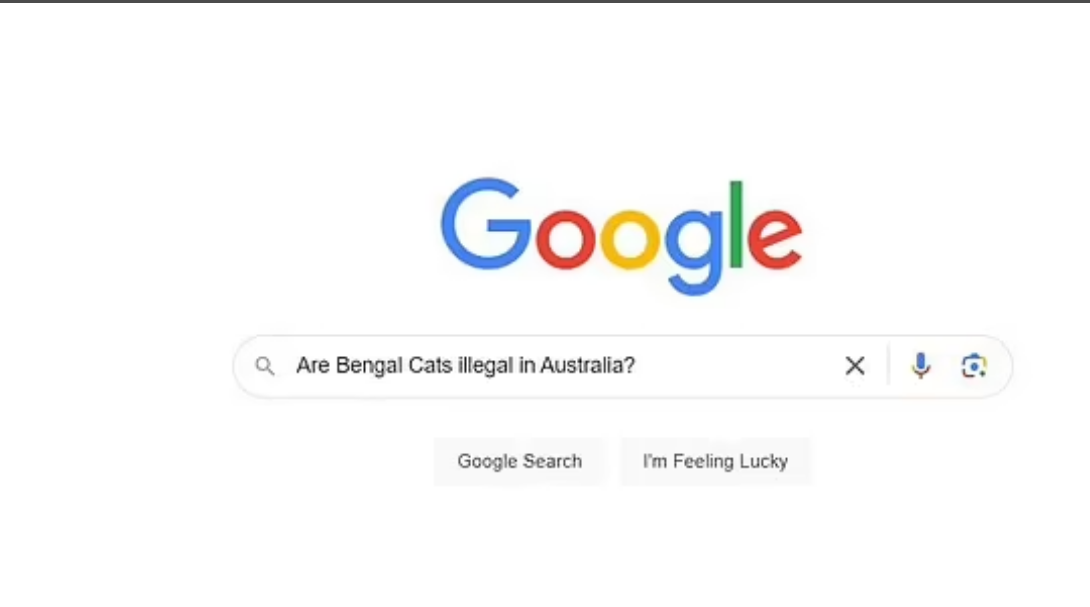Click the blue capital G in logo
Viewport: 1090px width, 607px height.
click(486, 223)
